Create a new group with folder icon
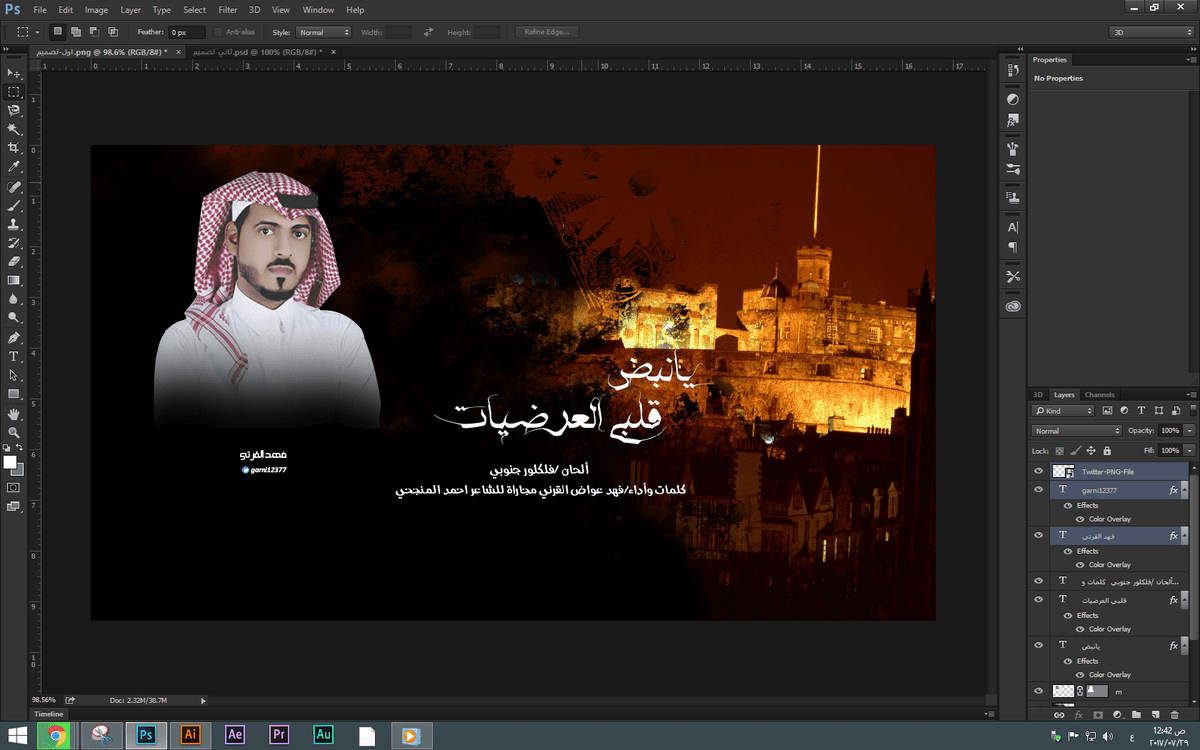The image size is (1200, 750). (x=1136, y=715)
